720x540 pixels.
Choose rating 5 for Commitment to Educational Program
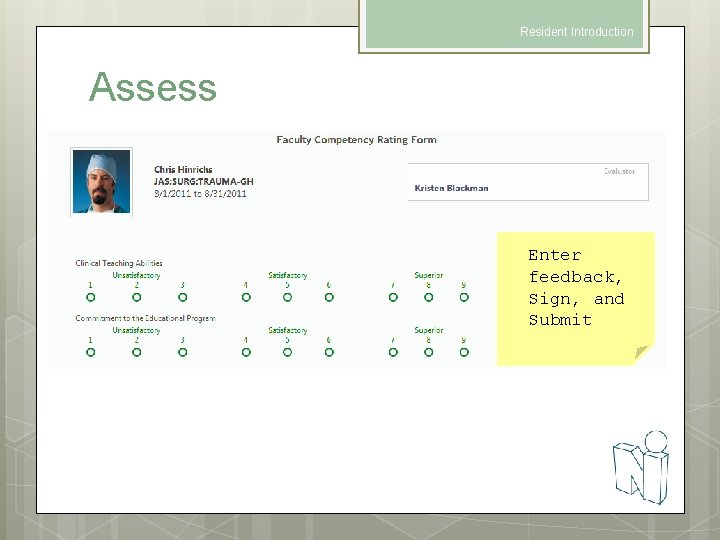tap(287, 352)
